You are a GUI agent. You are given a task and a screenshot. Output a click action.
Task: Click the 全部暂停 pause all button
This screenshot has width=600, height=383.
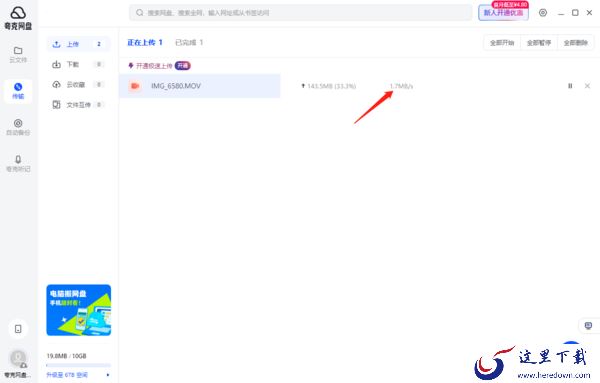point(539,43)
